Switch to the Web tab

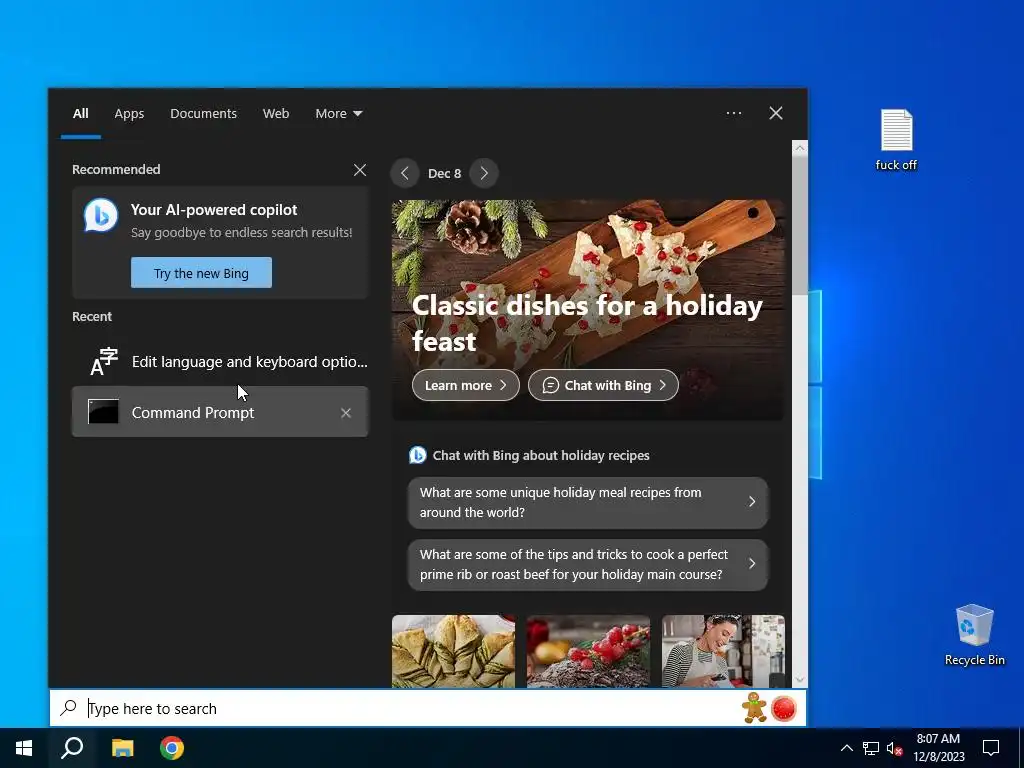(276, 114)
